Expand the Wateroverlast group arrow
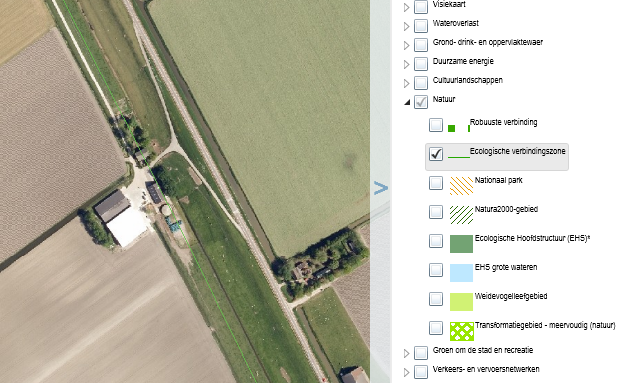 [406, 26]
